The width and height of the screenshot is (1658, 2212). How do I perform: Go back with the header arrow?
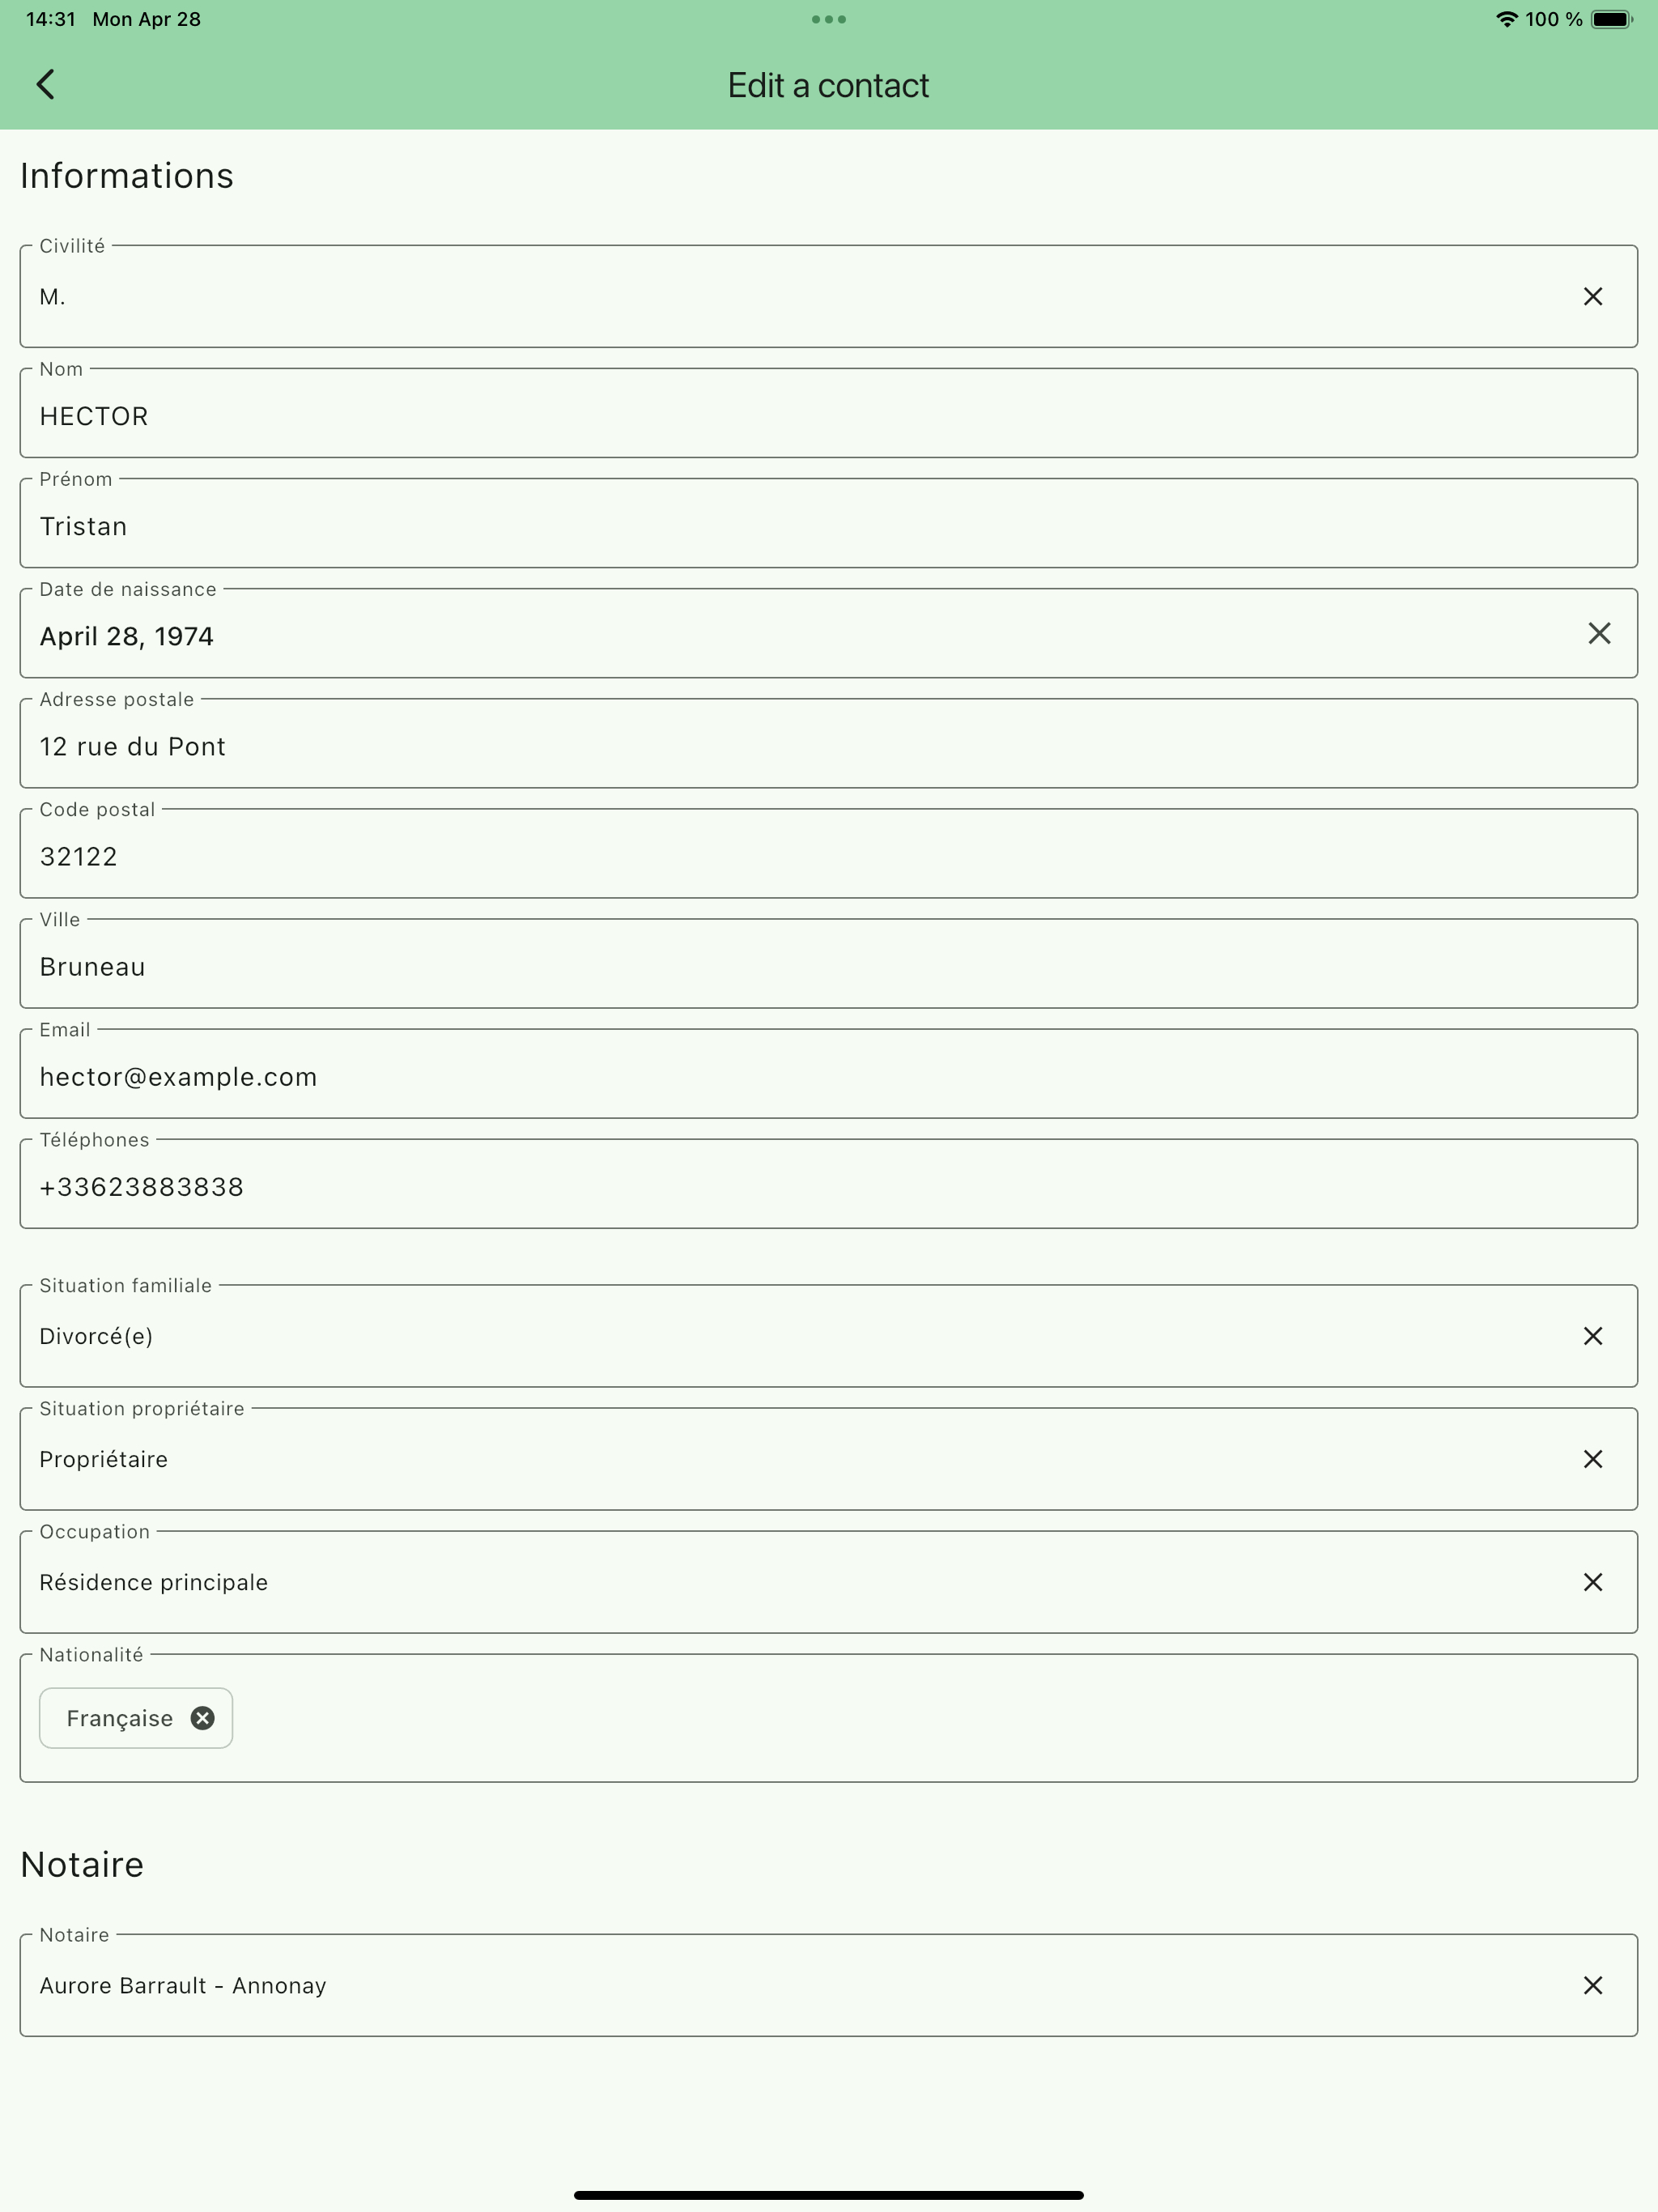45,85
